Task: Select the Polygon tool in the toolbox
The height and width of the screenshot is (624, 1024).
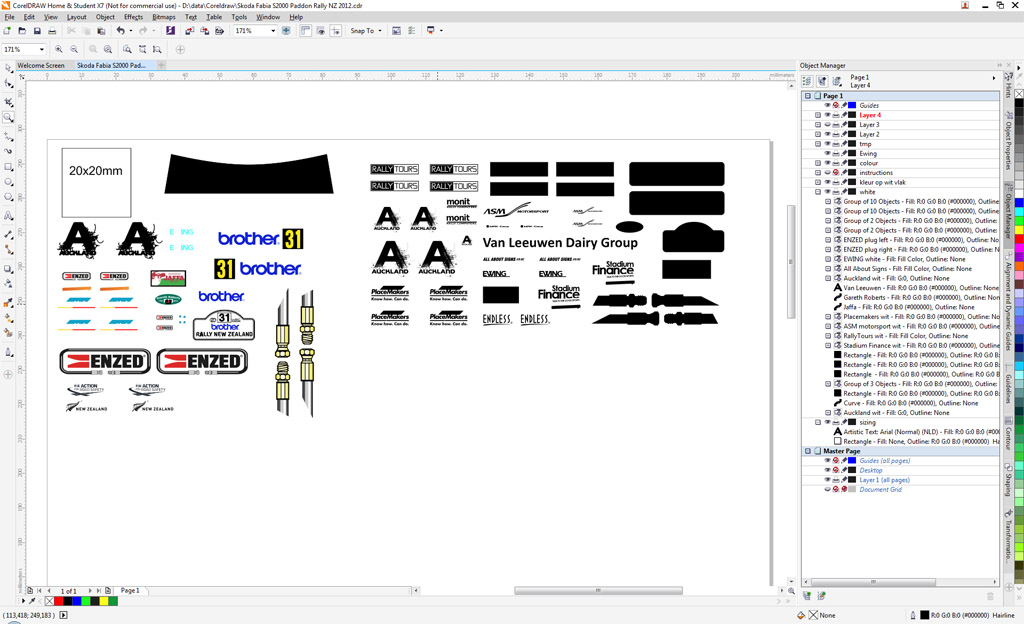Action: tap(8, 197)
